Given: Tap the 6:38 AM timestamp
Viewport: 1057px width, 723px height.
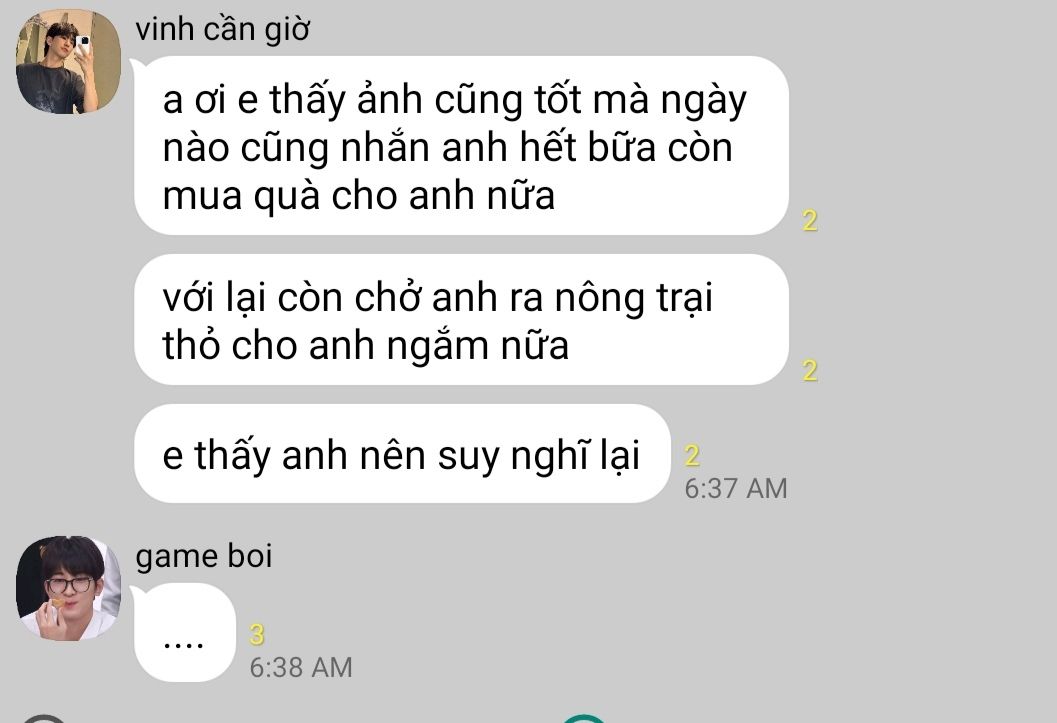Looking at the screenshot, I should 301,668.
